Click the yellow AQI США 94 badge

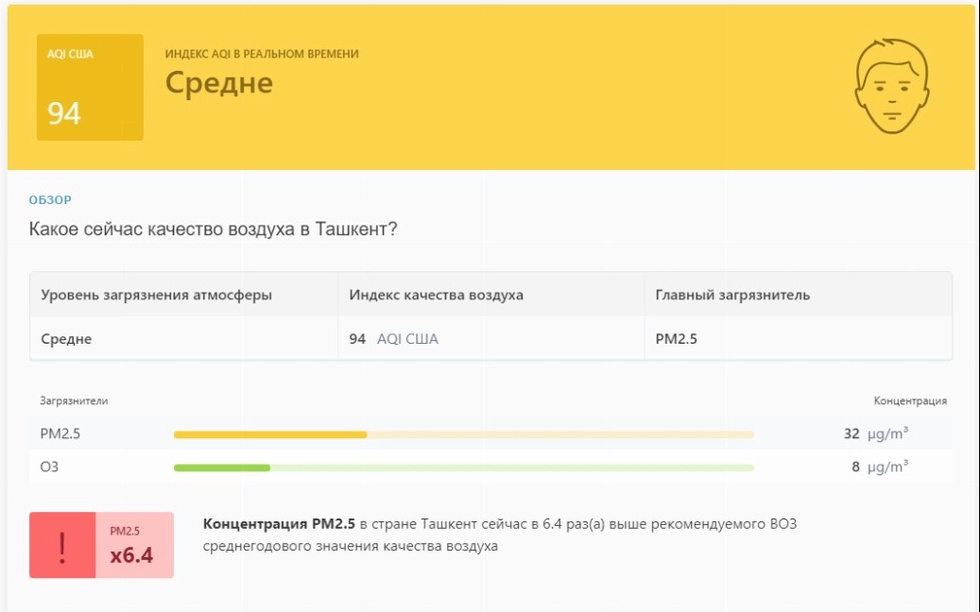click(90, 87)
